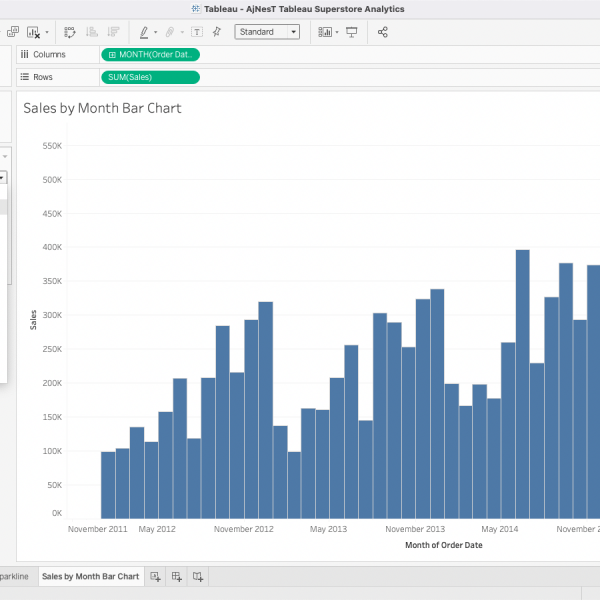Click the New Story icon
The image size is (600, 600).
click(198, 577)
